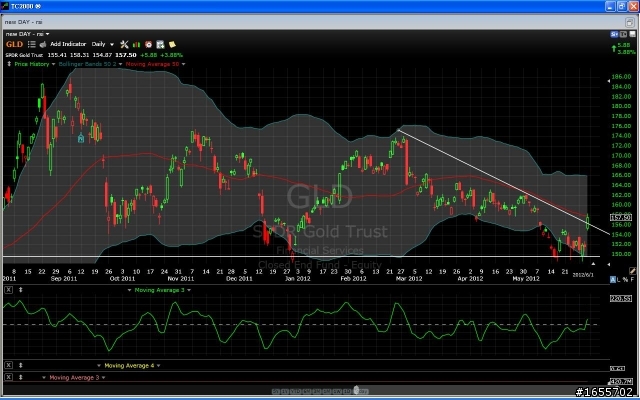Click the 2012/6/1 date label on time axis
The width and height of the screenshot is (640, 400).
583,275
